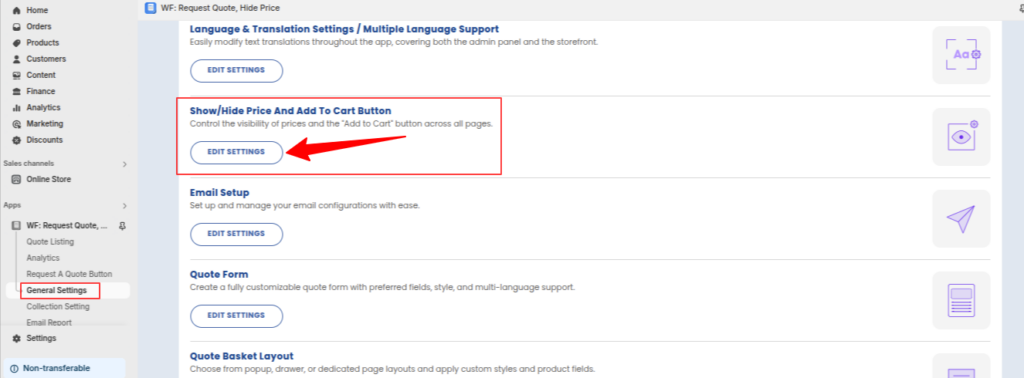Open Quote Listing under the app

pos(50,242)
